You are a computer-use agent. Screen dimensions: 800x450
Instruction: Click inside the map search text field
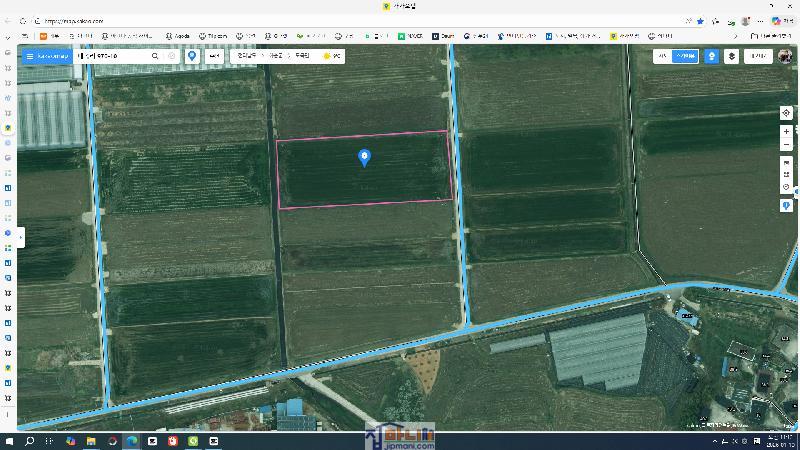pyautogui.click(x=110, y=56)
